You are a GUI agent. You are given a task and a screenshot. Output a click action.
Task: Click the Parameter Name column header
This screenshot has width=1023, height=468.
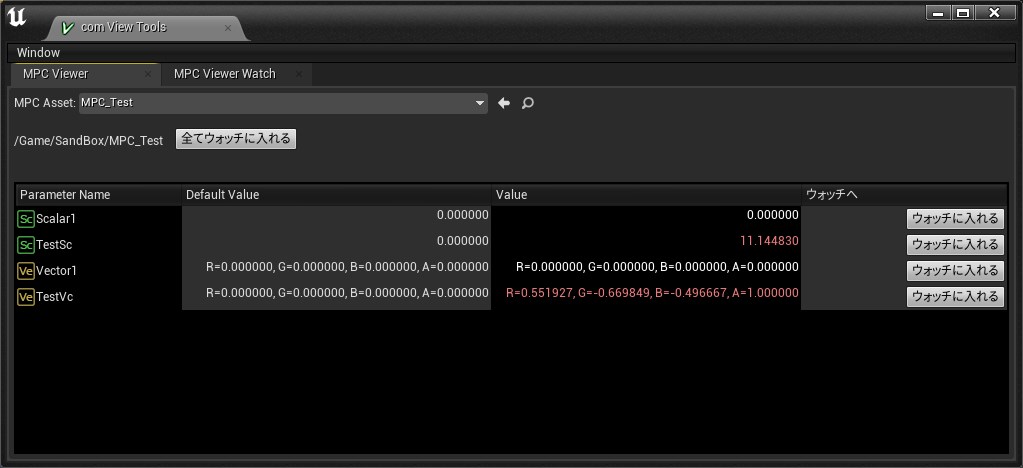click(65, 195)
